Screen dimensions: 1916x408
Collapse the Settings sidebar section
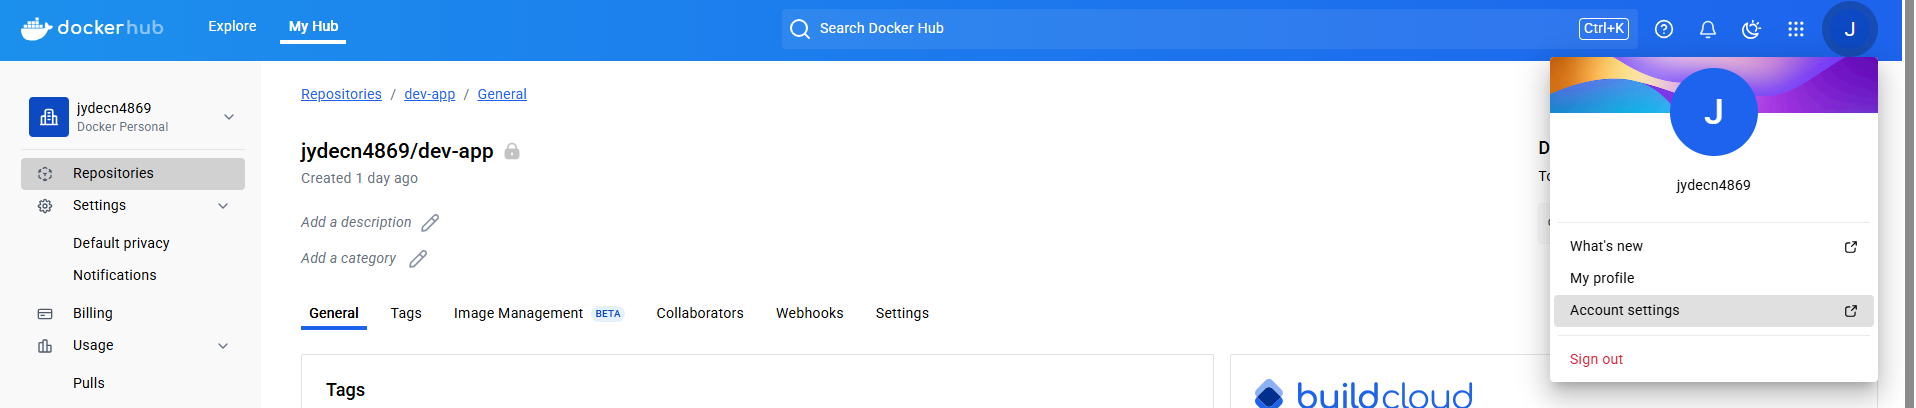pyautogui.click(x=223, y=205)
